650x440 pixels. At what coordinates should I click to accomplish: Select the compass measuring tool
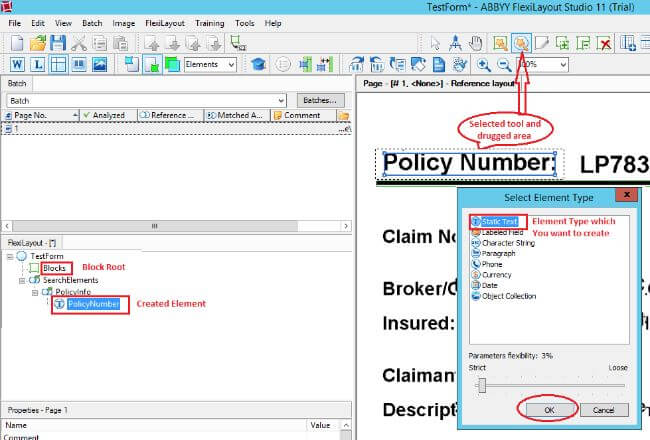[x=455, y=43]
